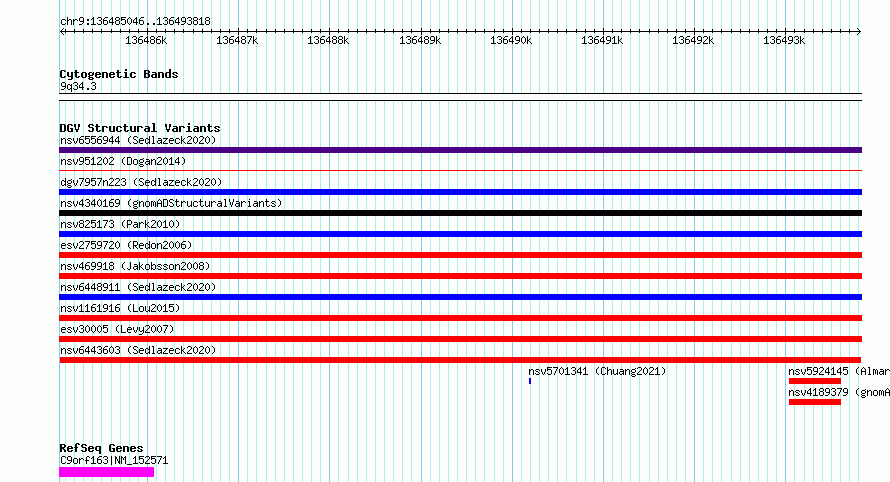Click the RefSeq Genes track title

point(101,448)
